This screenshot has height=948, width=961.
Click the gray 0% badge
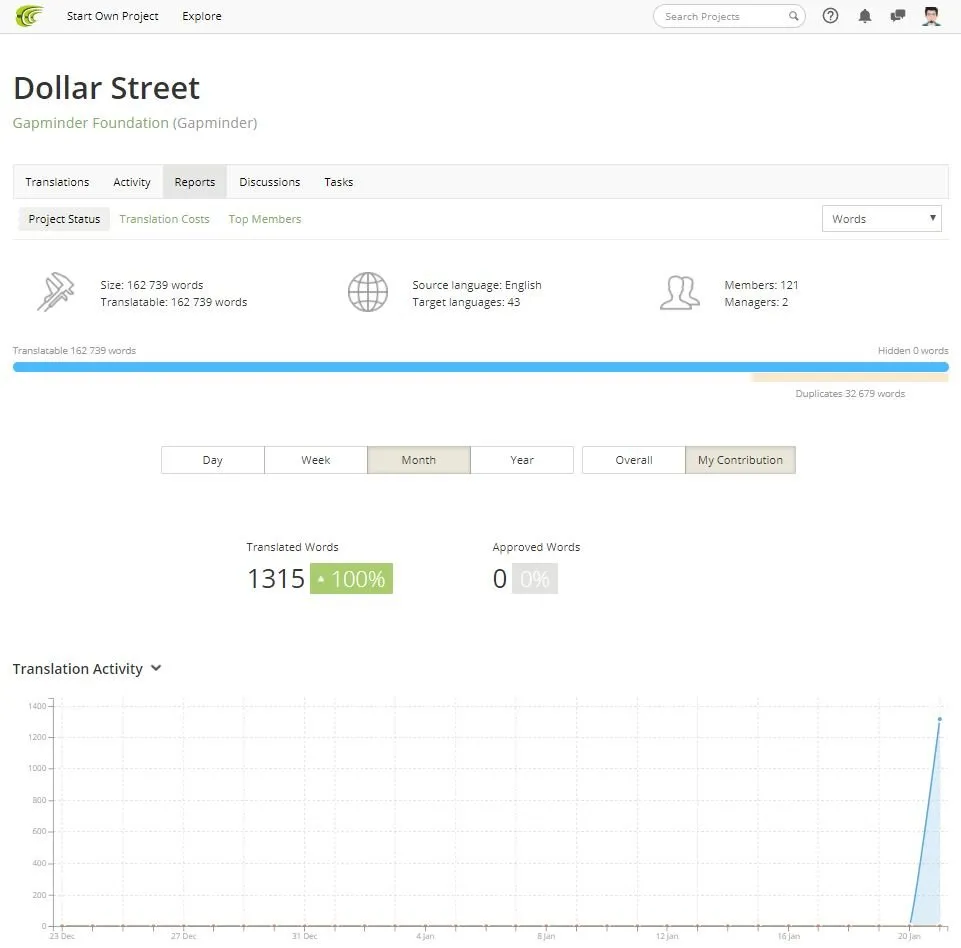(534, 578)
